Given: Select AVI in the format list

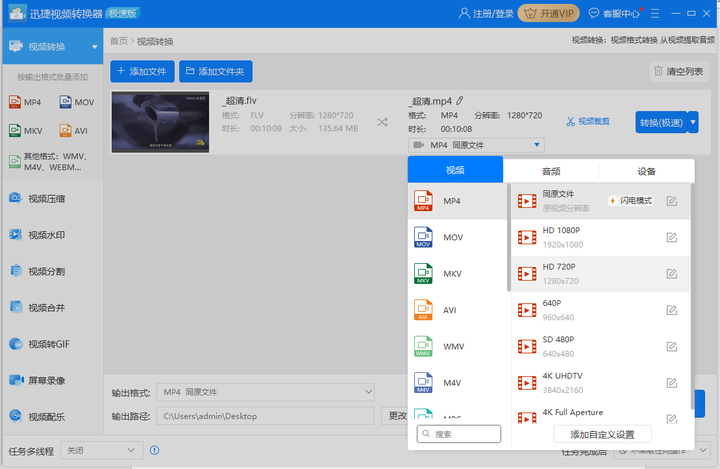Looking at the screenshot, I should 457,310.
